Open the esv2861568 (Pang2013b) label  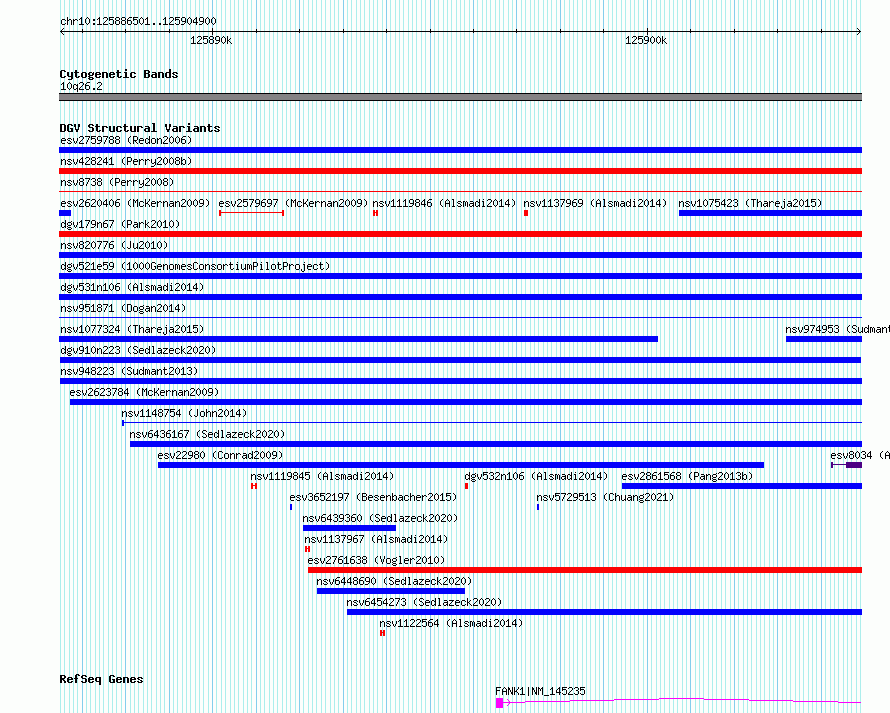coord(687,476)
